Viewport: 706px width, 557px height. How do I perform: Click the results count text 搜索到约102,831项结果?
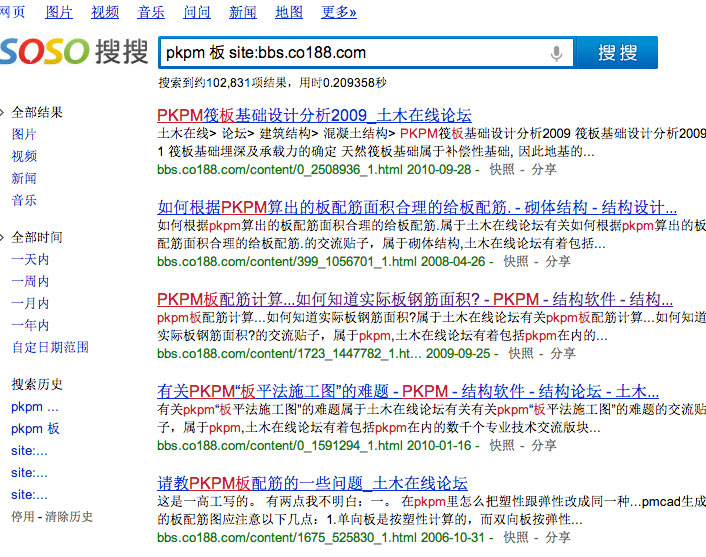(222, 83)
